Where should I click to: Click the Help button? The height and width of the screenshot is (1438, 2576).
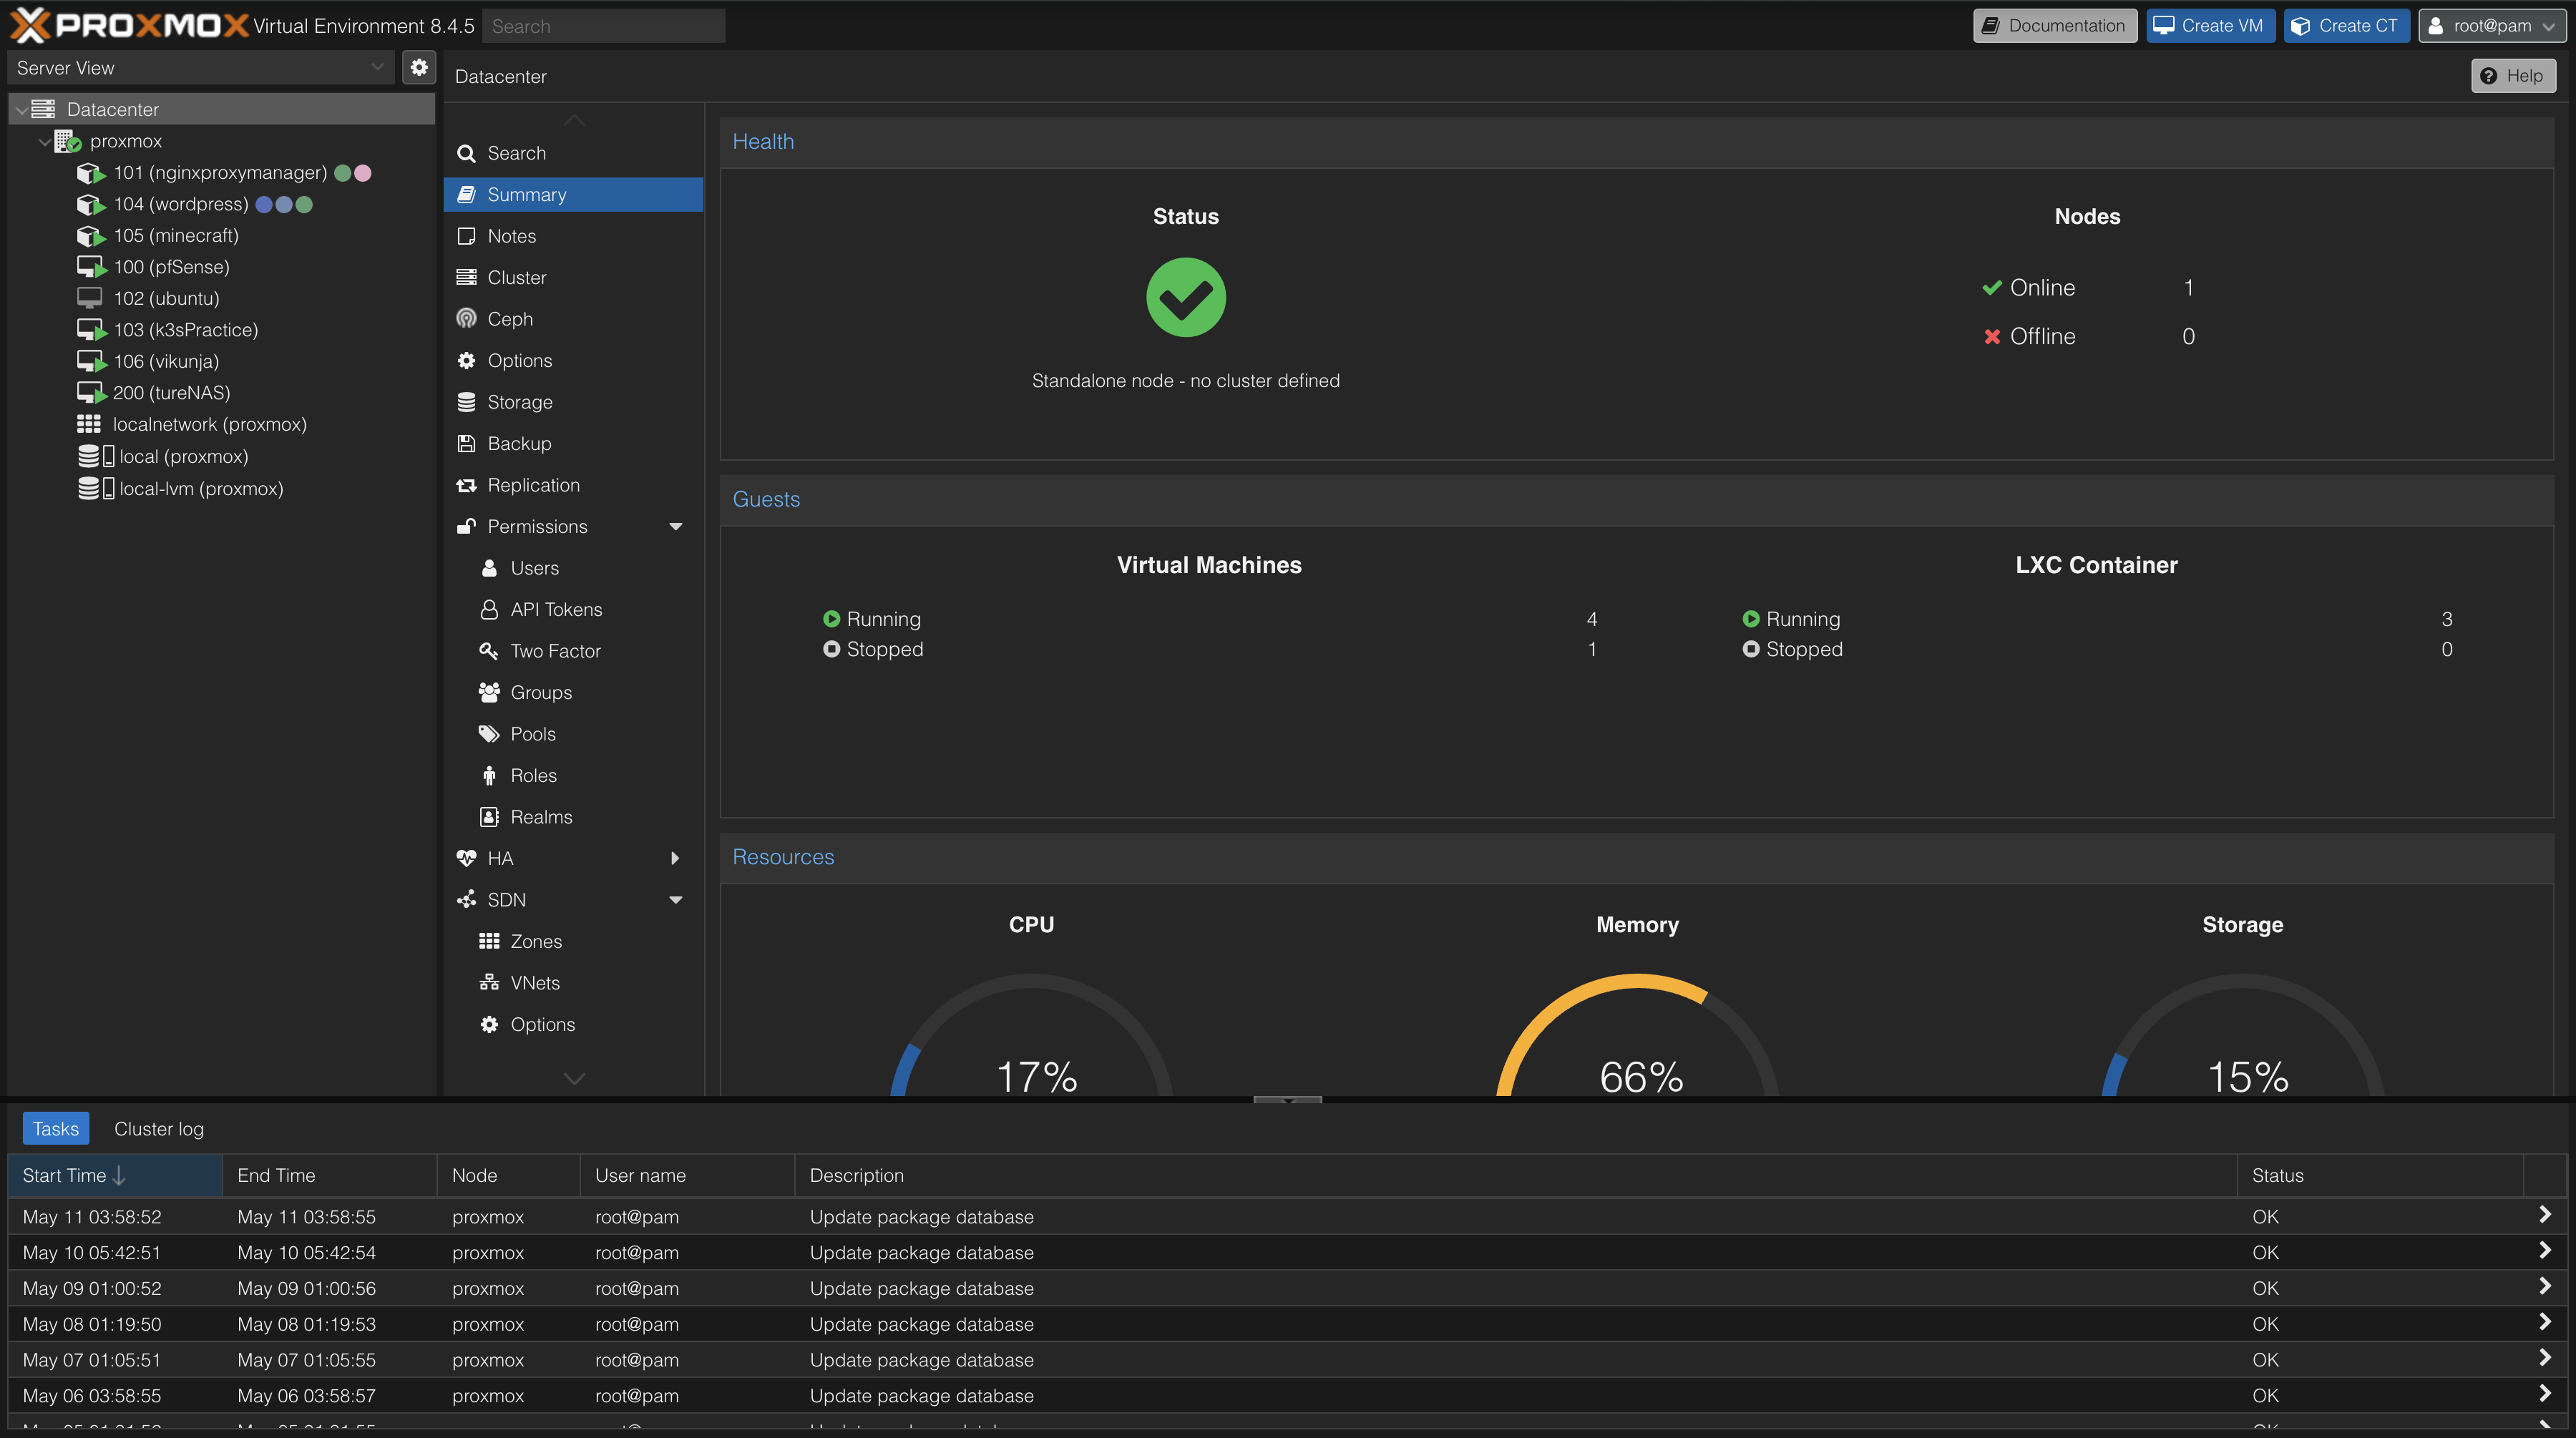point(2513,76)
